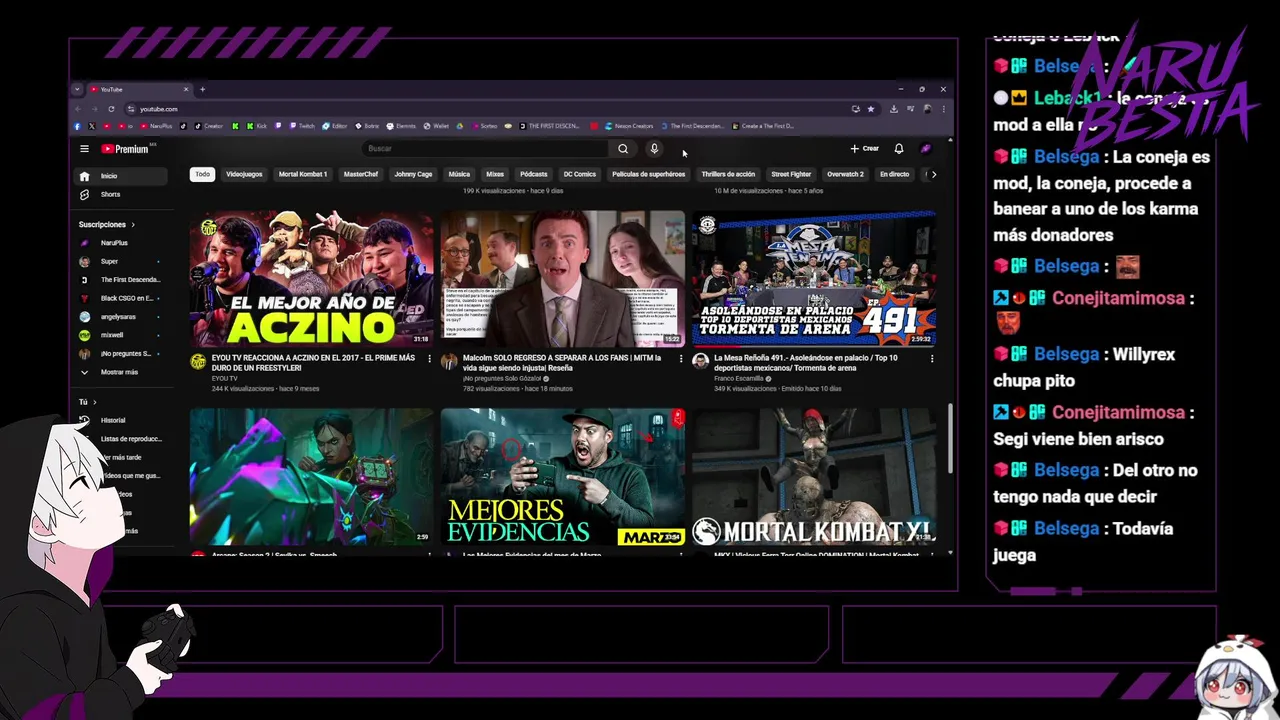Open Shorts in the sidebar

pyautogui.click(x=122, y=194)
